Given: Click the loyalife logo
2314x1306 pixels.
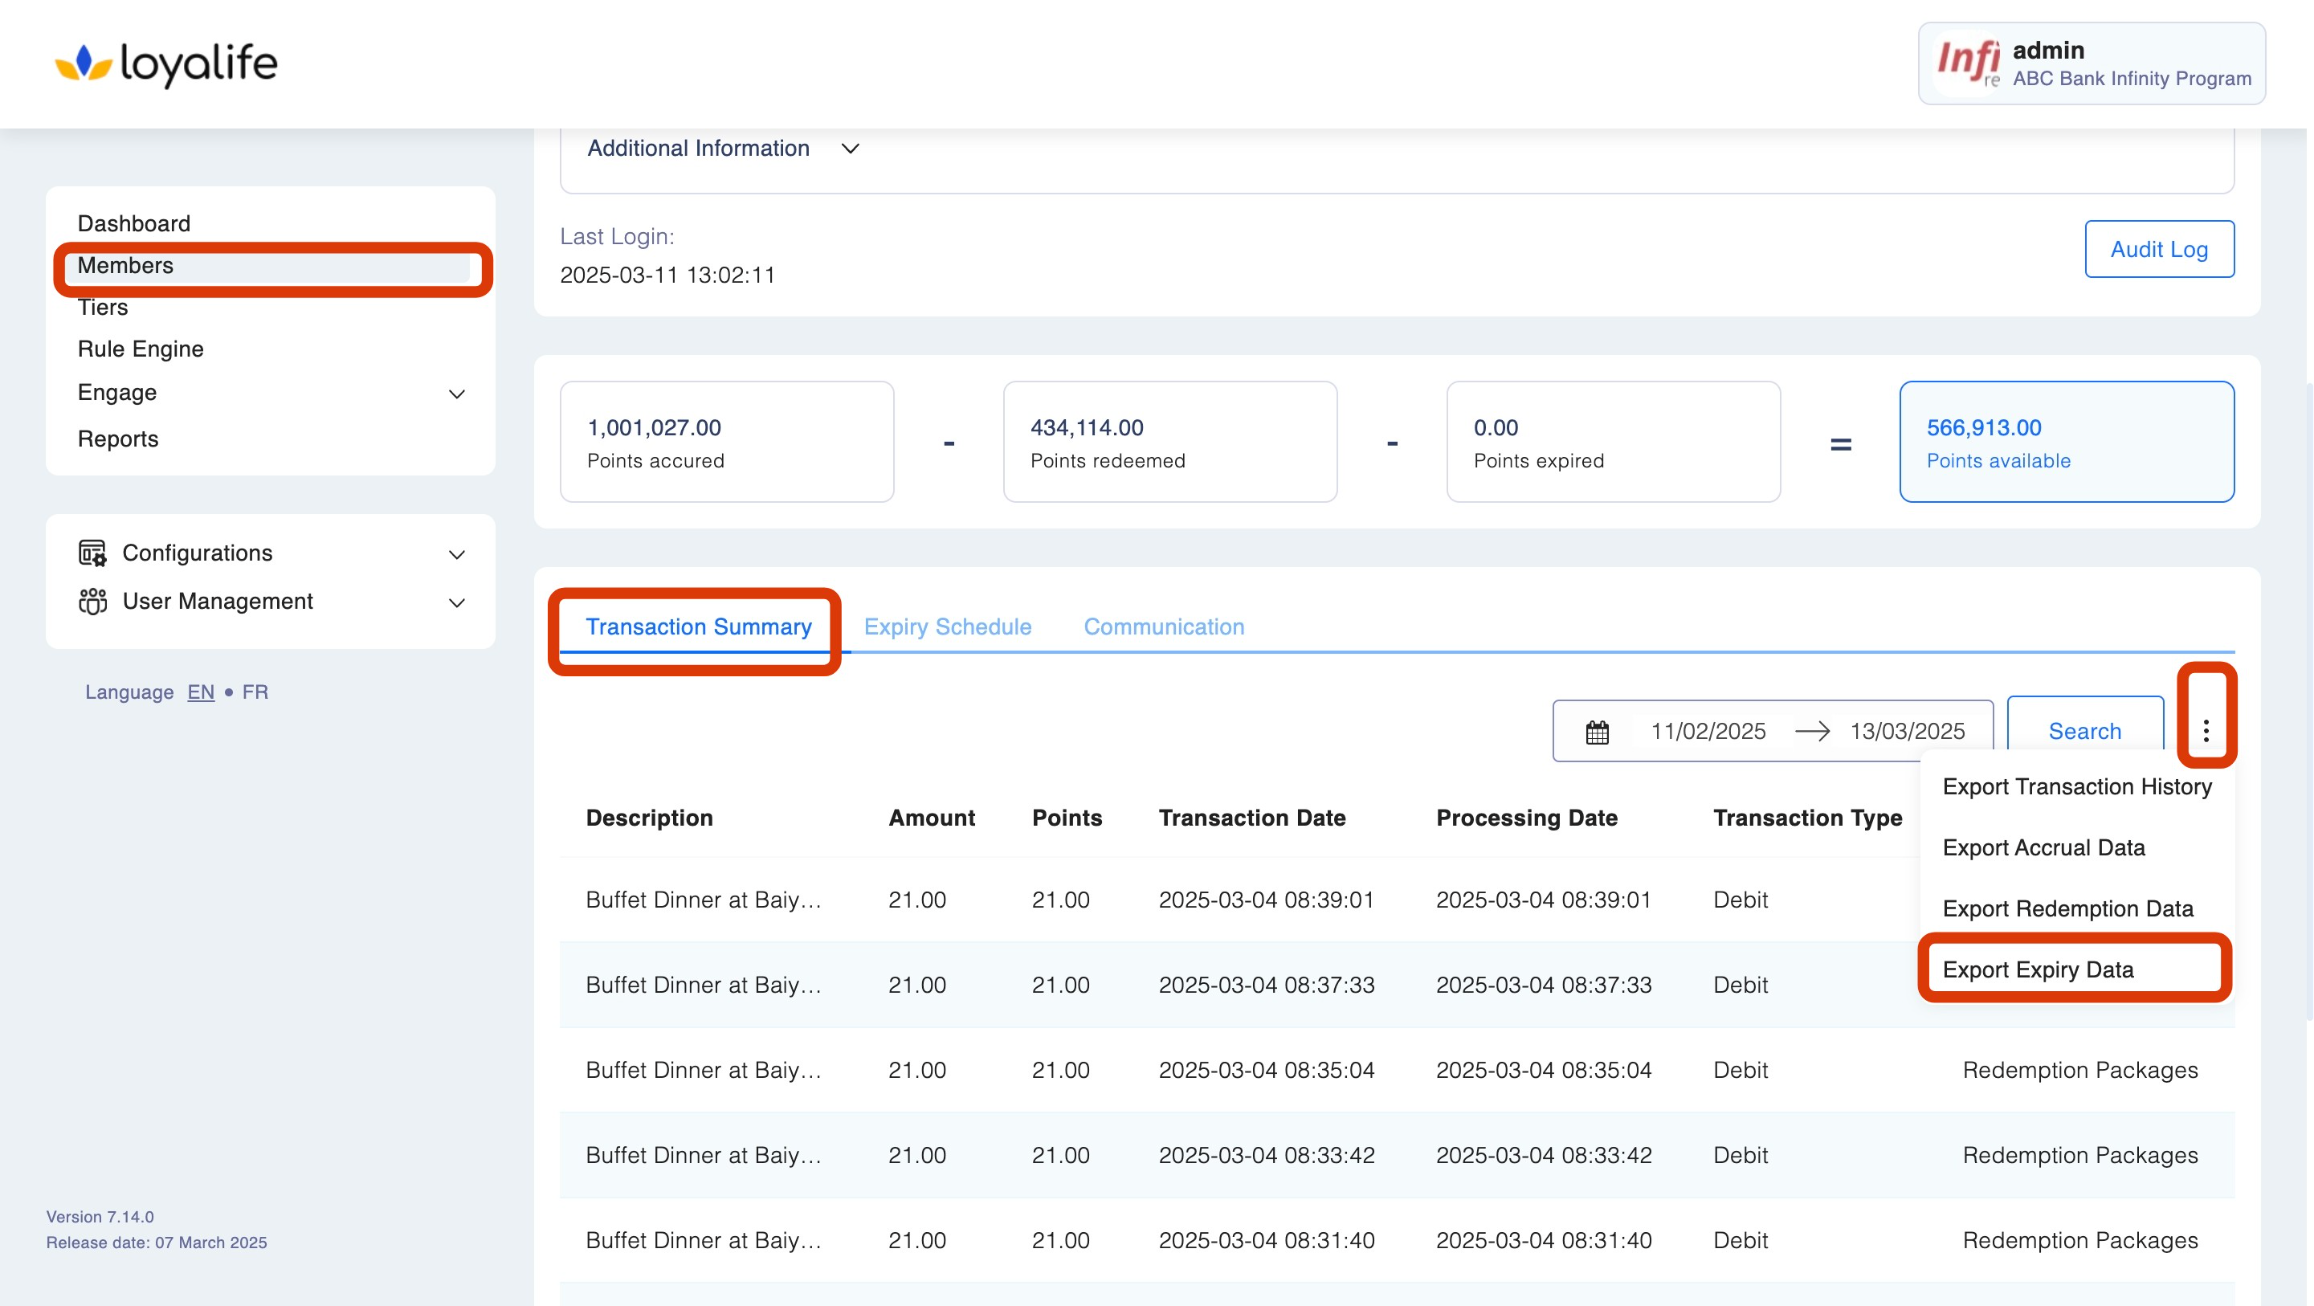Looking at the screenshot, I should (166, 64).
